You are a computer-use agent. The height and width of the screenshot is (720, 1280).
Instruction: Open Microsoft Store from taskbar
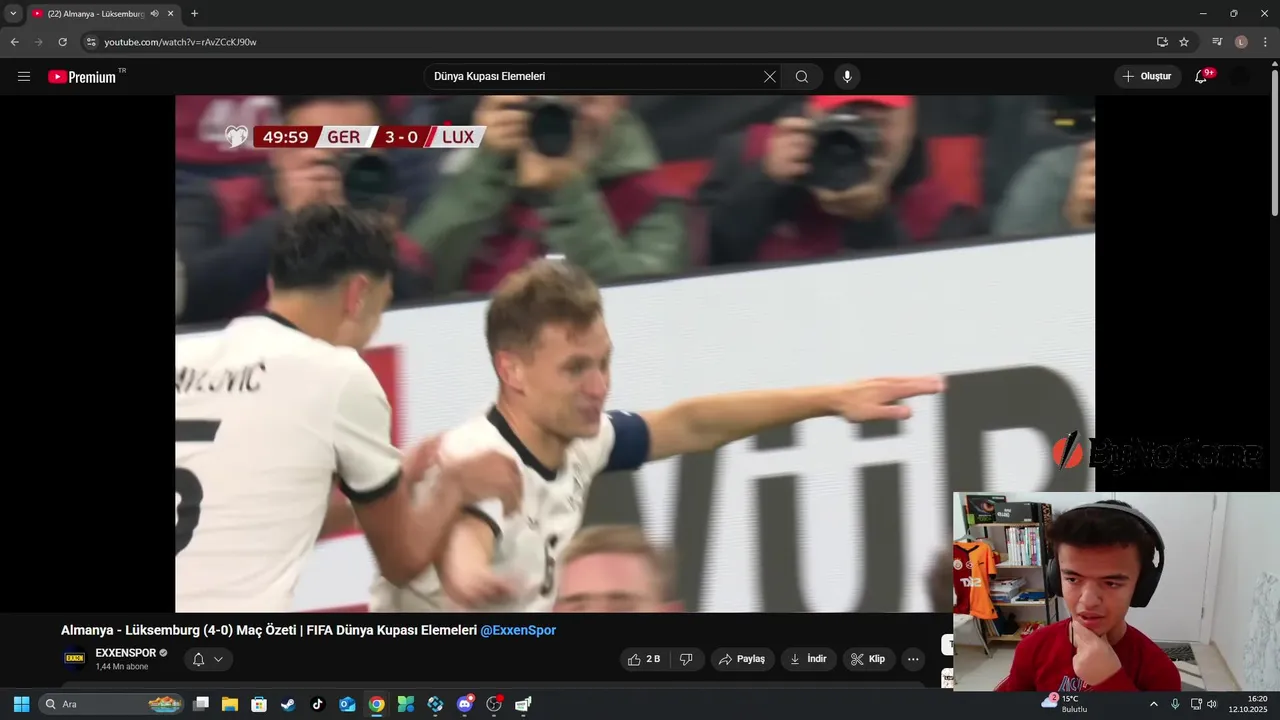click(x=259, y=704)
